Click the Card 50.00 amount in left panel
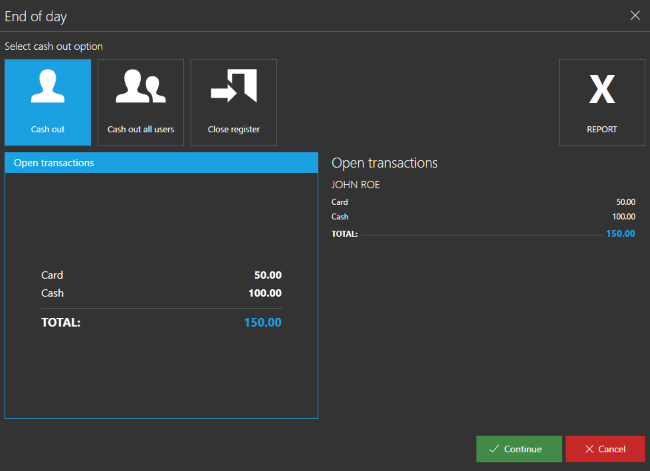 tap(268, 275)
